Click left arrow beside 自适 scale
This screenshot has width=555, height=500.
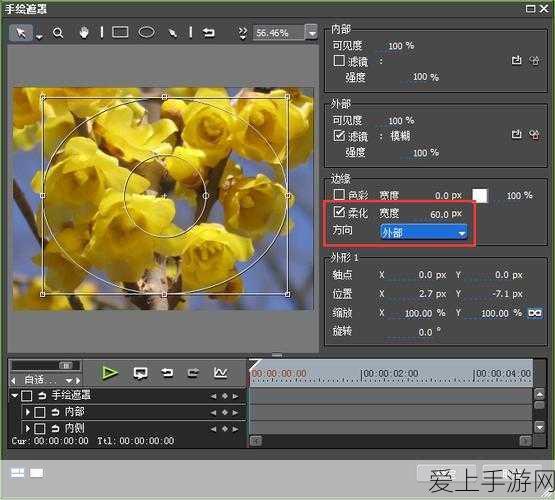click(x=13, y=380)
